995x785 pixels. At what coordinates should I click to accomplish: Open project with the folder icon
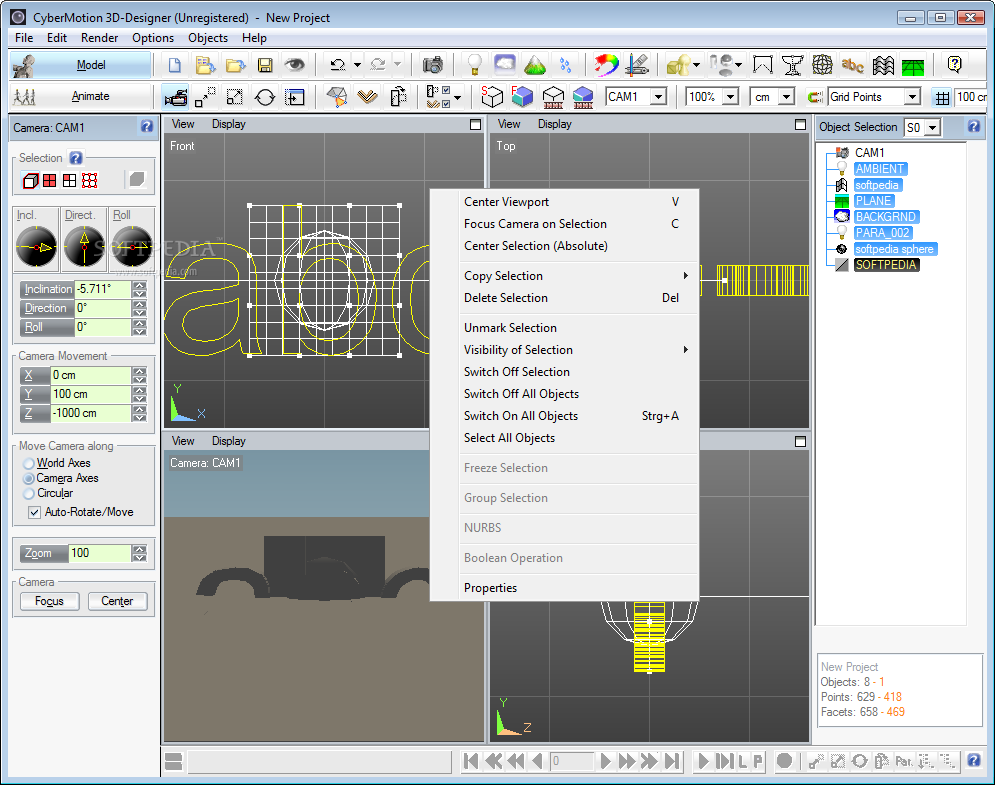[x=235, y=65]
